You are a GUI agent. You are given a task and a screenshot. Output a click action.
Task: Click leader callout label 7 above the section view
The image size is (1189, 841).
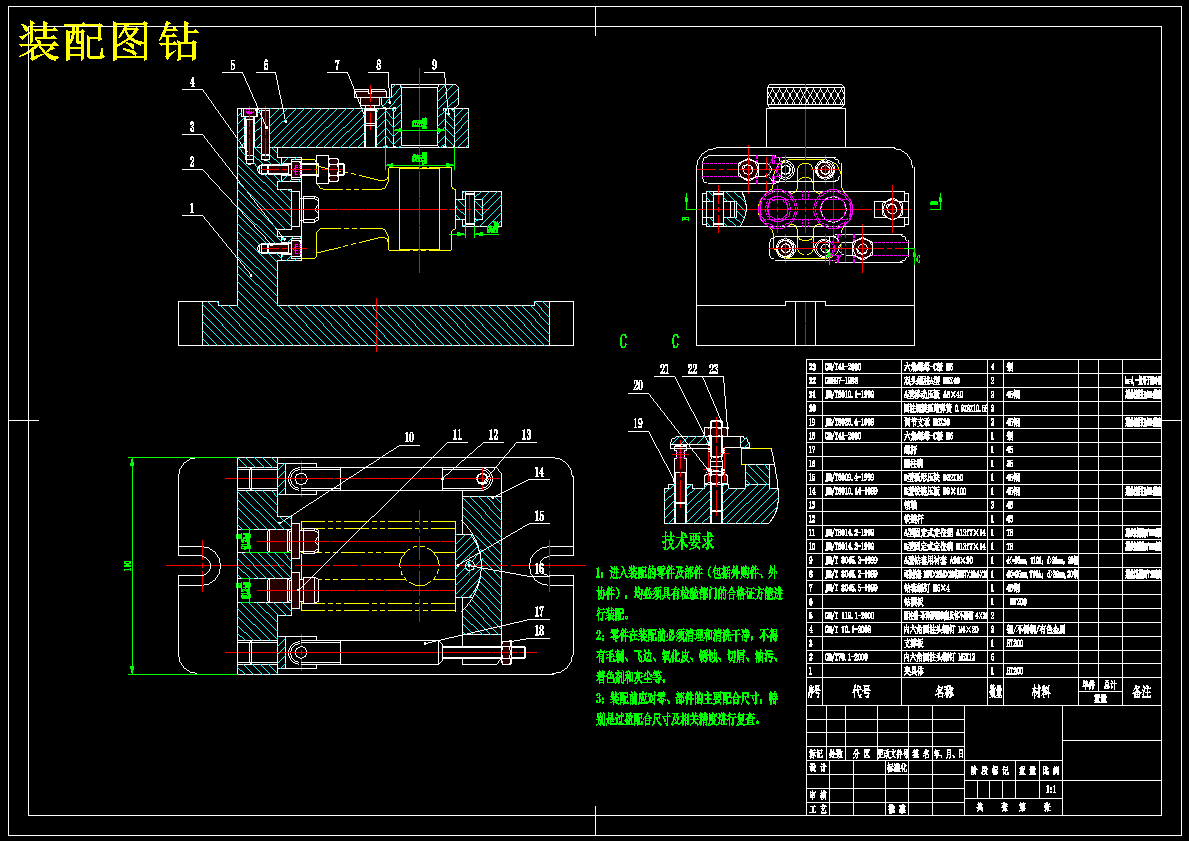coord(337,65)
